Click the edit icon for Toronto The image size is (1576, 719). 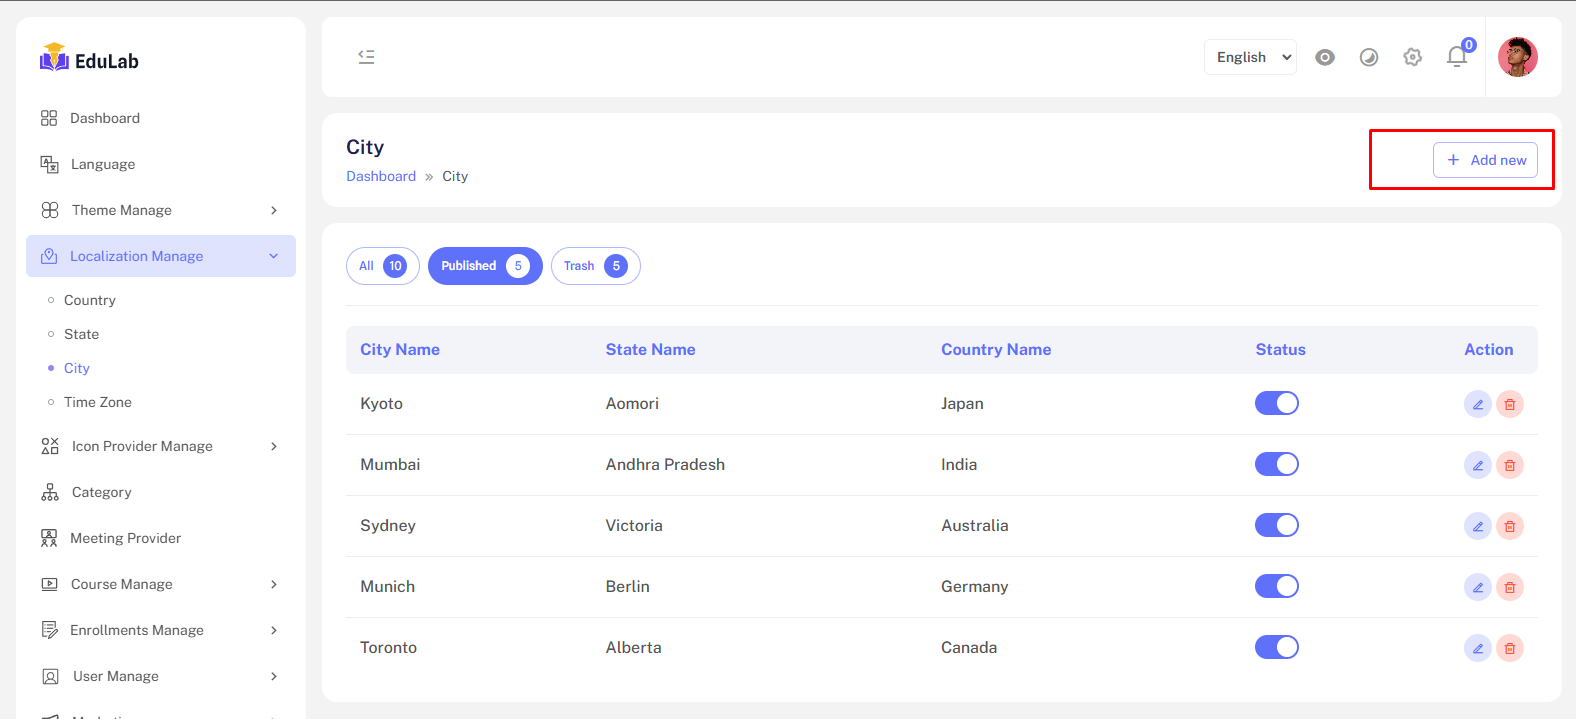click(1477, 648)
